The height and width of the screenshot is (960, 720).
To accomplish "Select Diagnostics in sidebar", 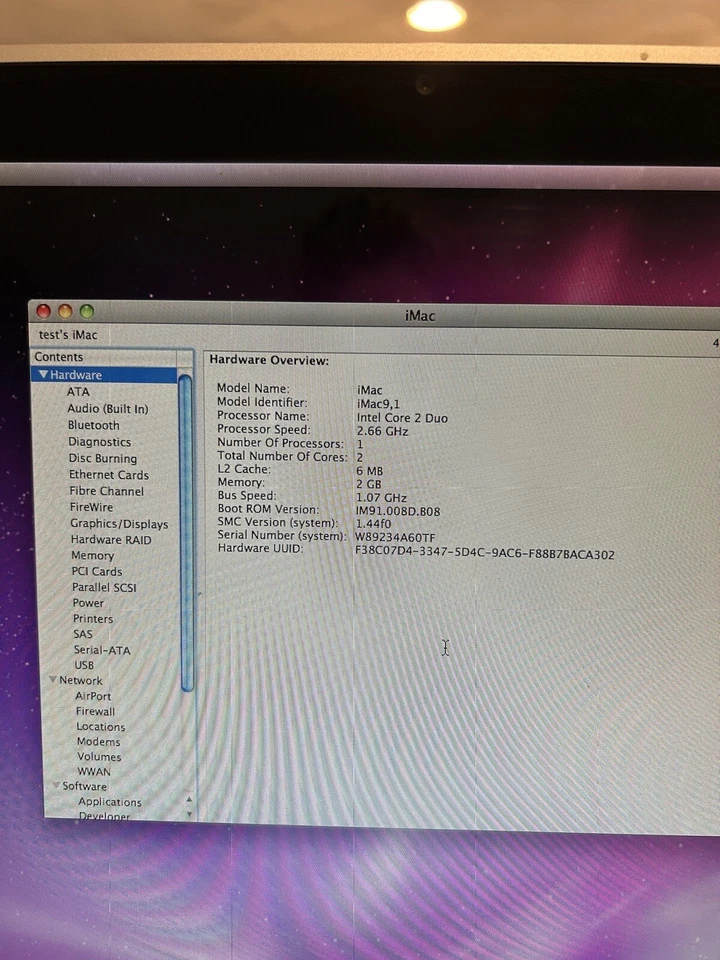I will [x=100, y=441].
